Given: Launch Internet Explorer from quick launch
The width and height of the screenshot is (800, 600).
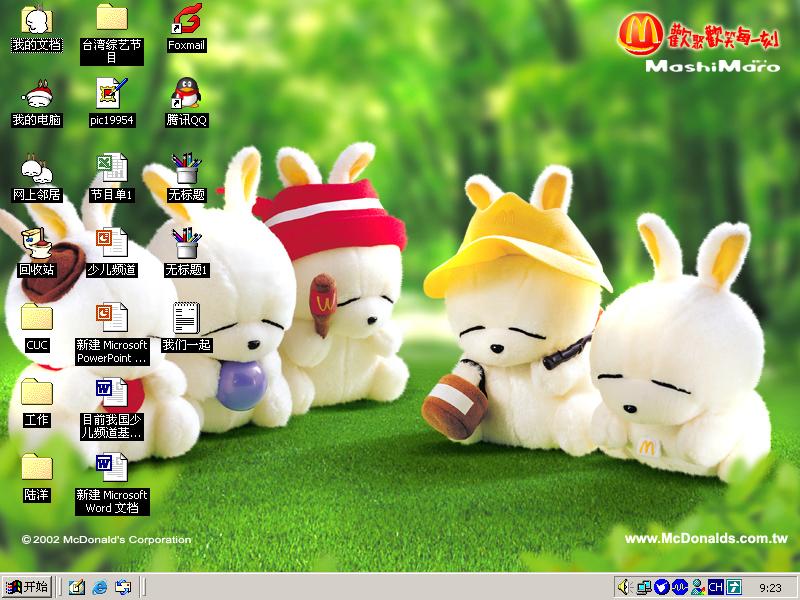Looking at the screenshot, I should tap(99, 587).
